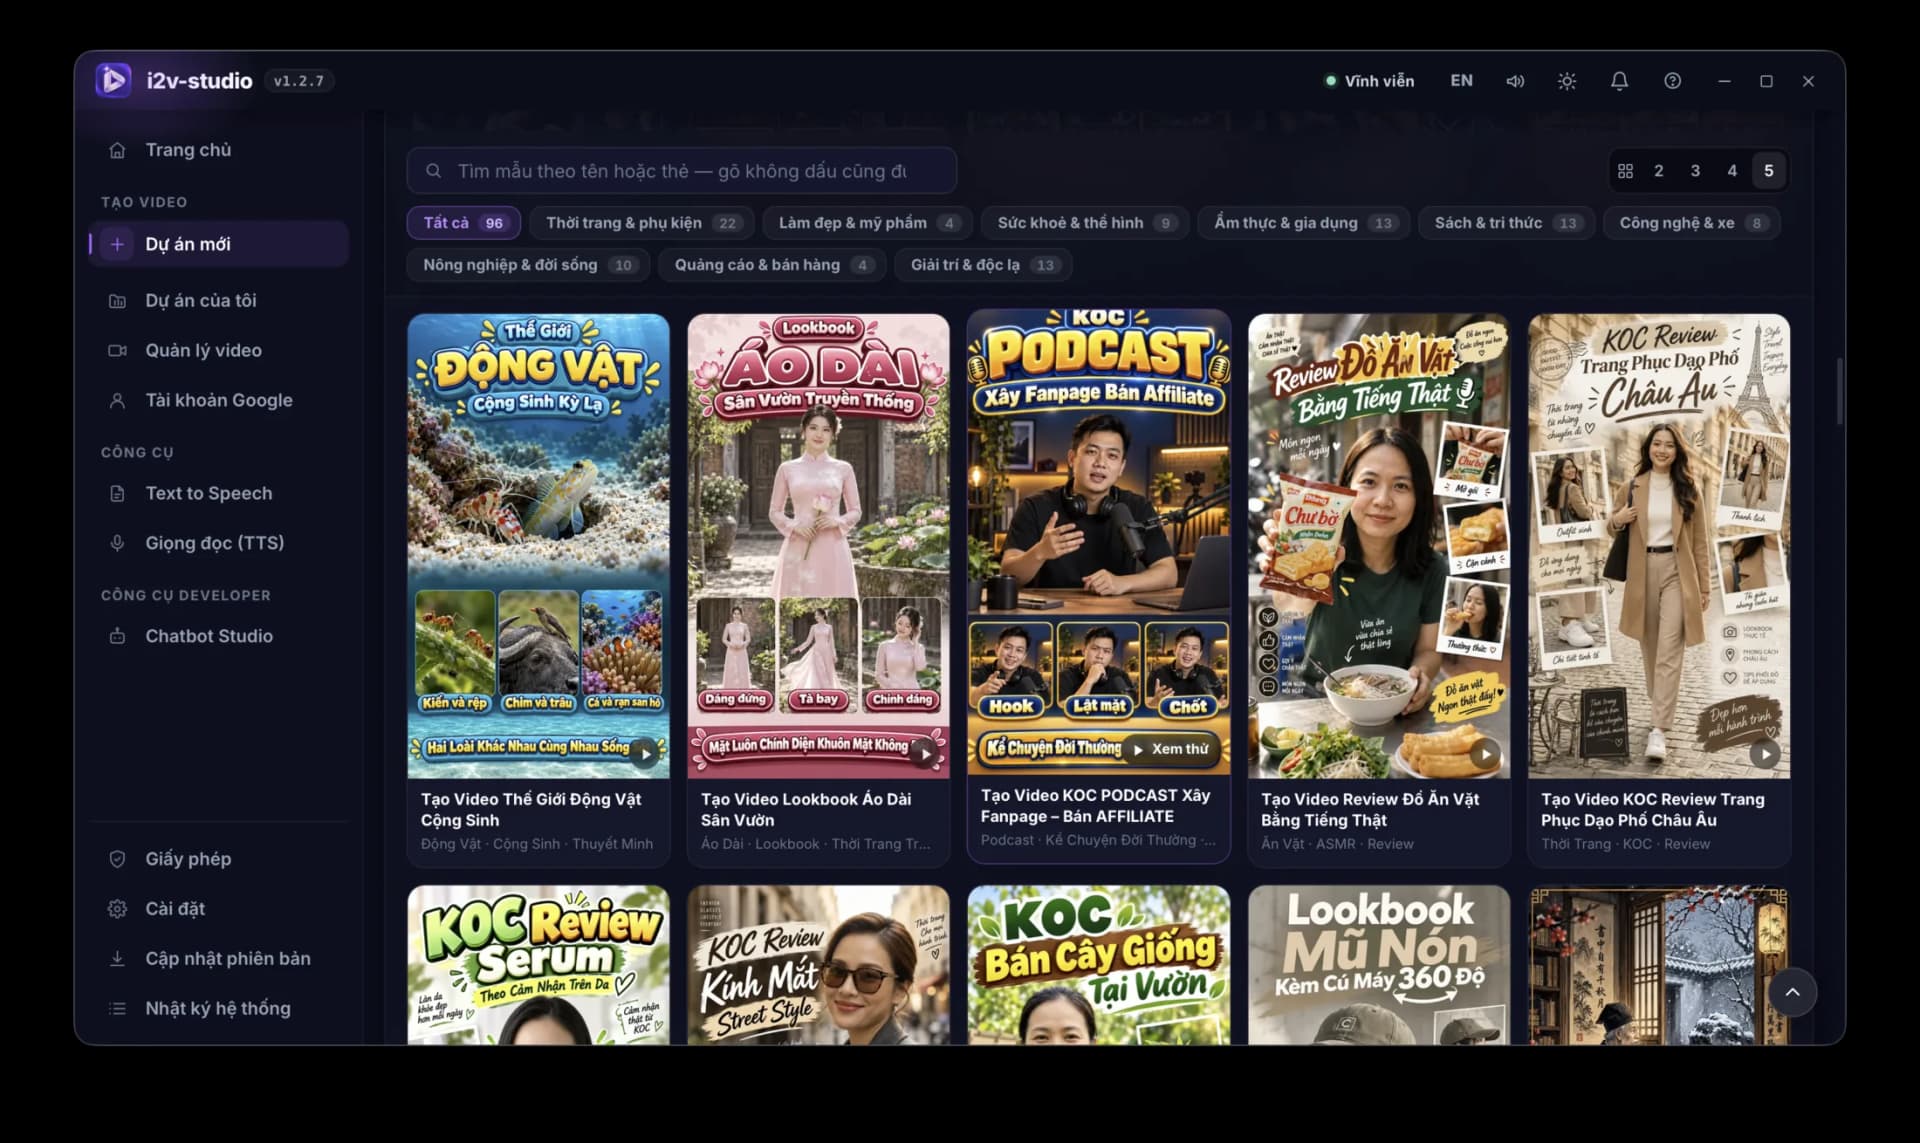Open the KOC Review Kính Mắt Street Style thumbnail
The image size is (1920, 1143).
click(818, 965)
